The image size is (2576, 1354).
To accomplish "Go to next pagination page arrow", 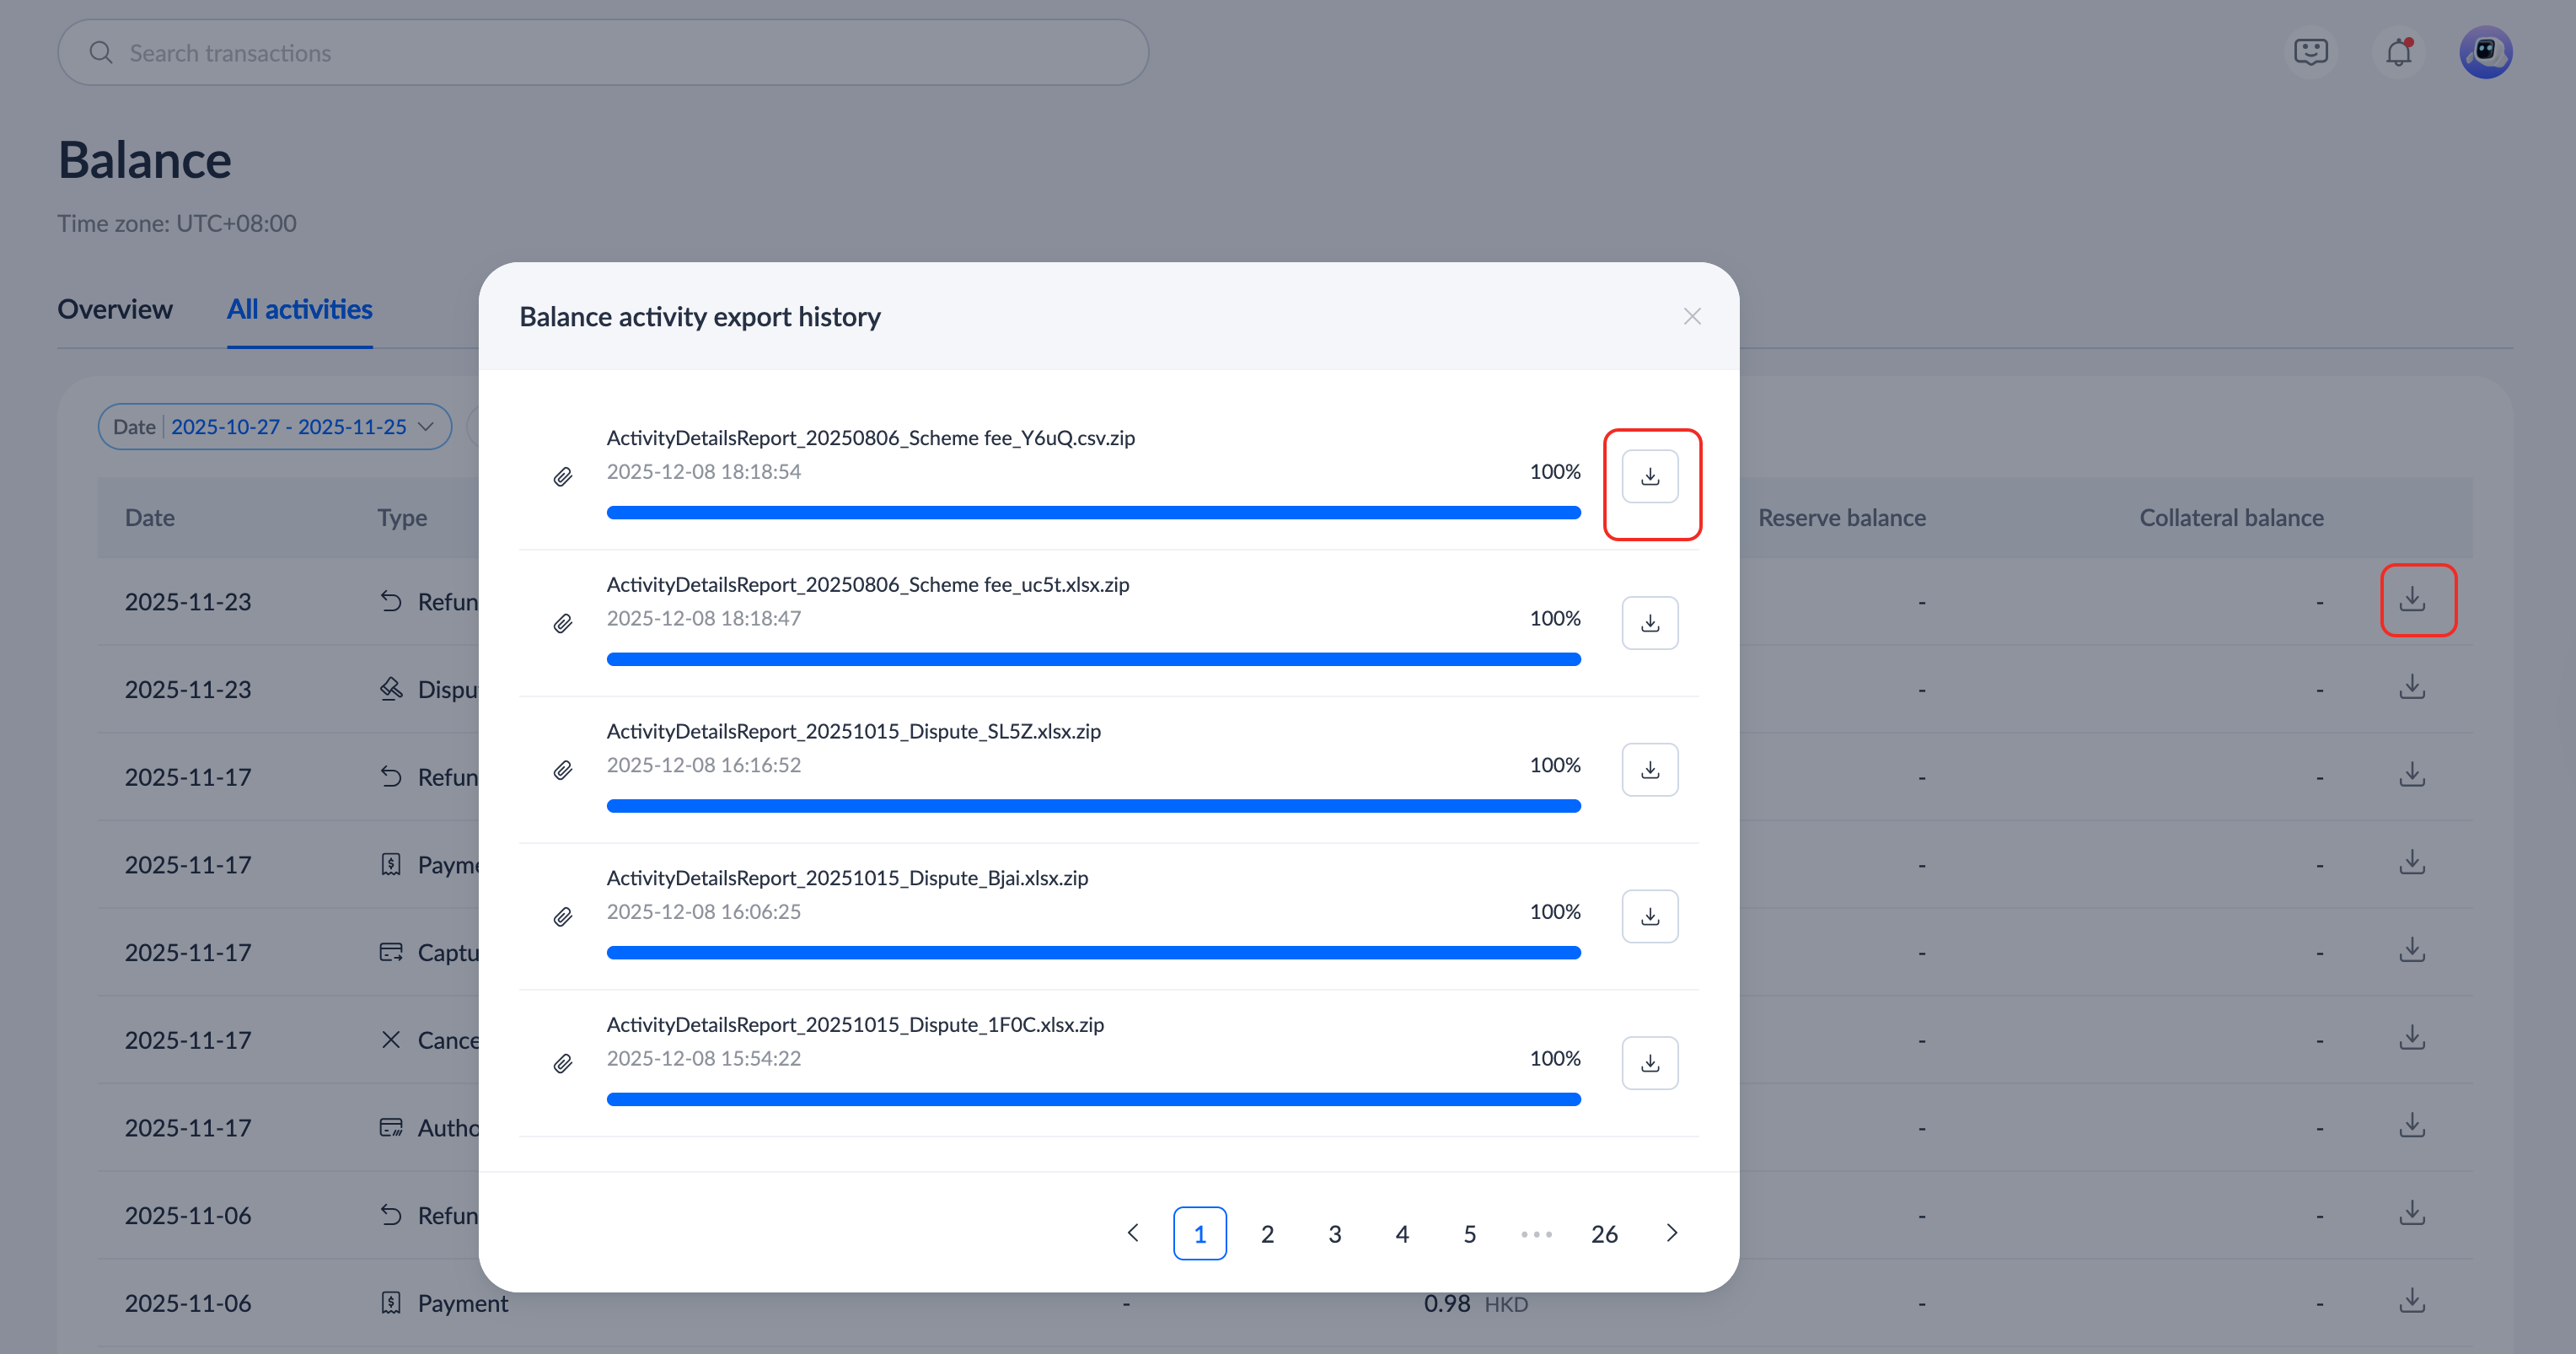I will [1671, 1233].
